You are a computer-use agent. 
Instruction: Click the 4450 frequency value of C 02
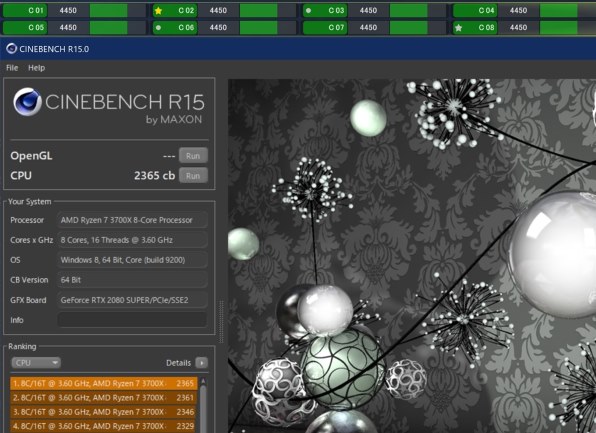click(x=218, y=11)
